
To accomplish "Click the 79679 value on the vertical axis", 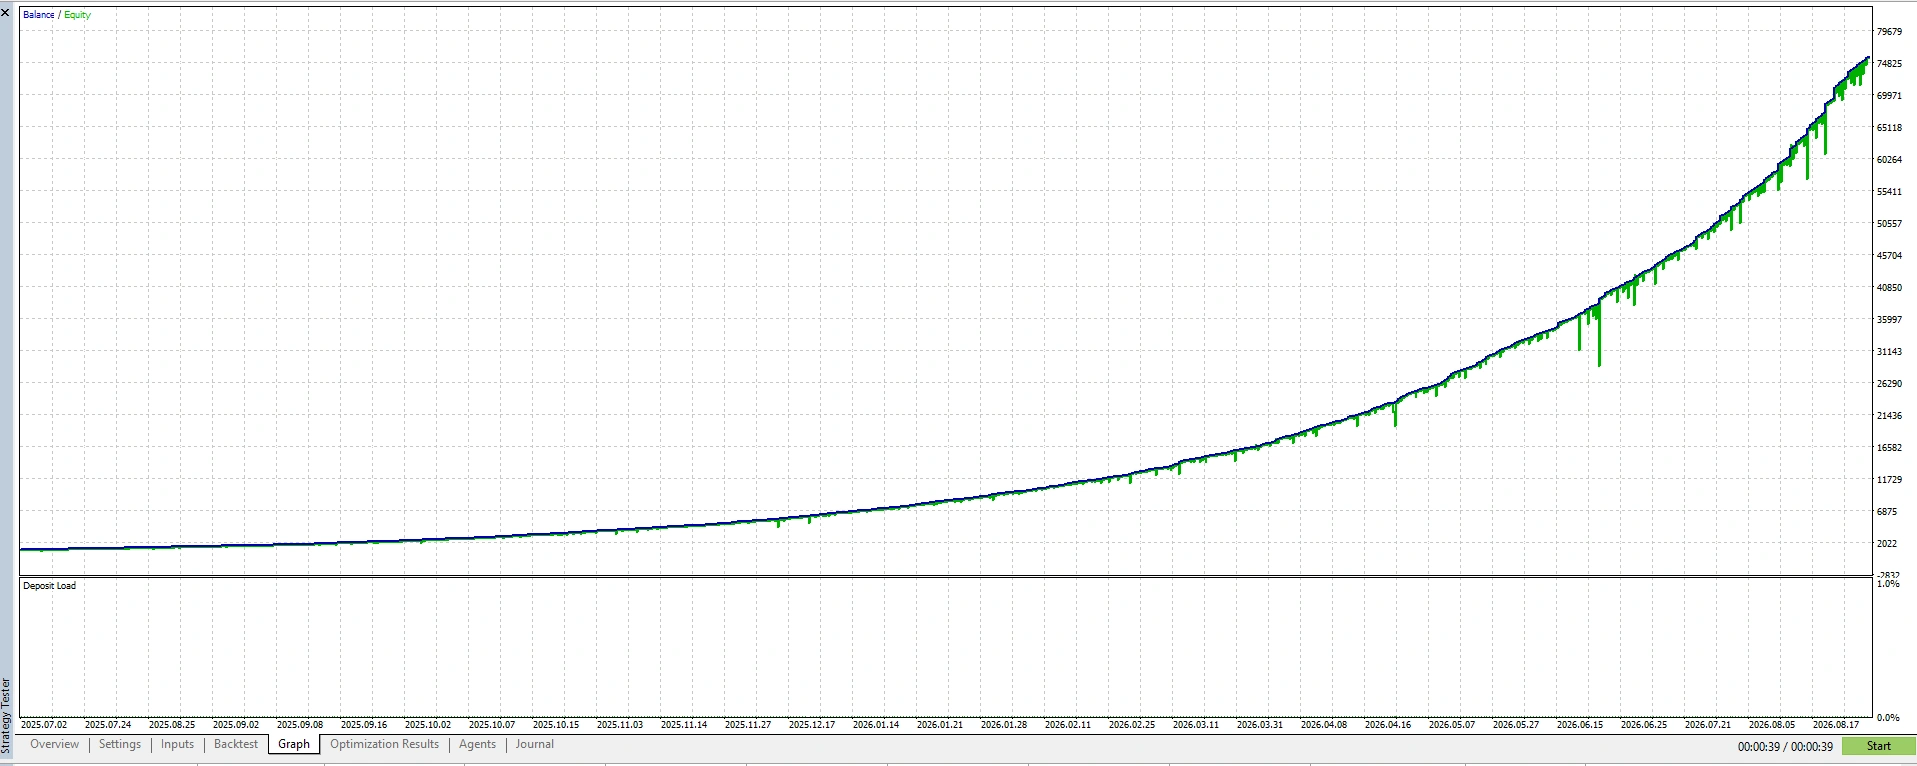I will pos(1889,32).
